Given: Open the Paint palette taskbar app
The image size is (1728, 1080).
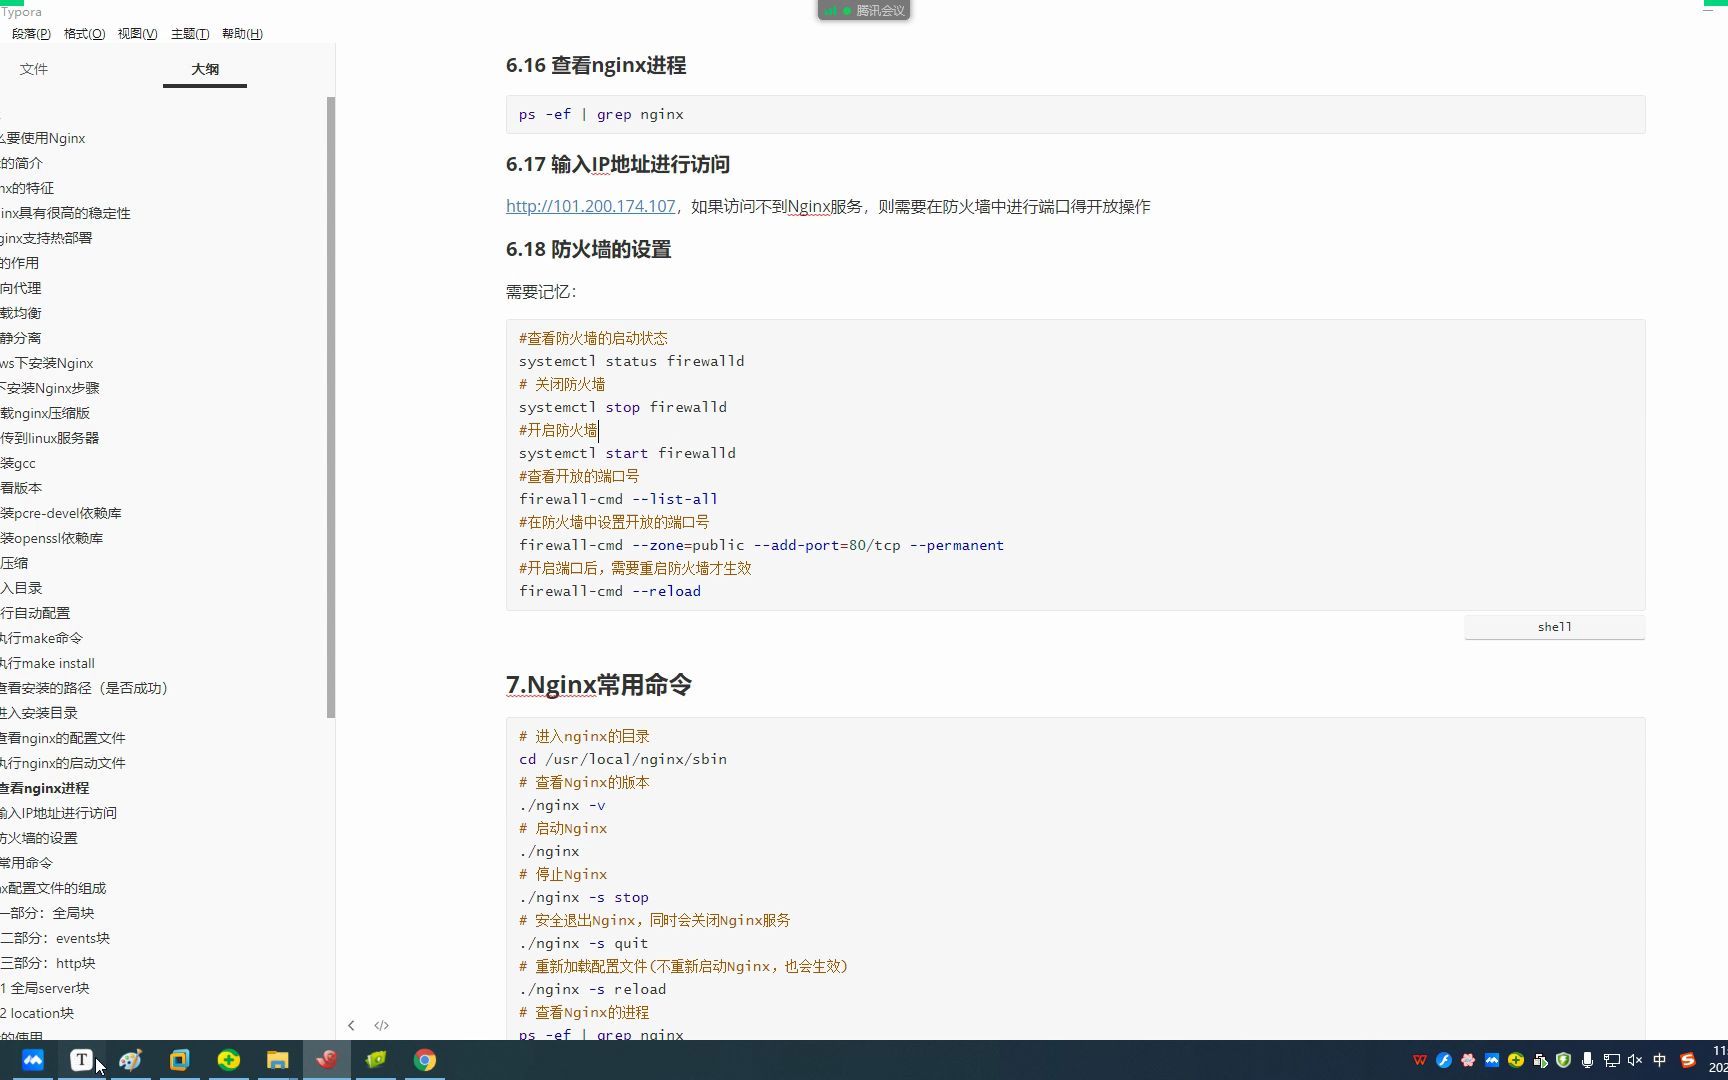Looking at the screenshot, I should 130,1060.
